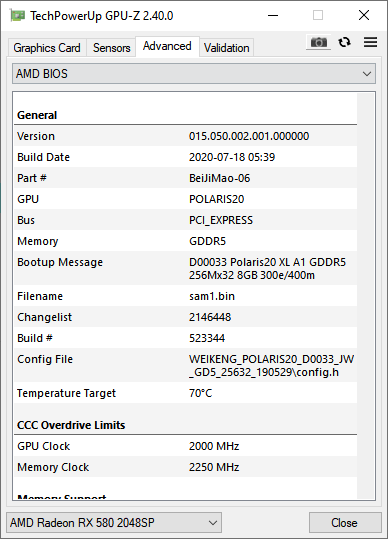Select the Bus value PCI_EXPRESS
This screenshot has height=539, width=388.
point(221,220)
